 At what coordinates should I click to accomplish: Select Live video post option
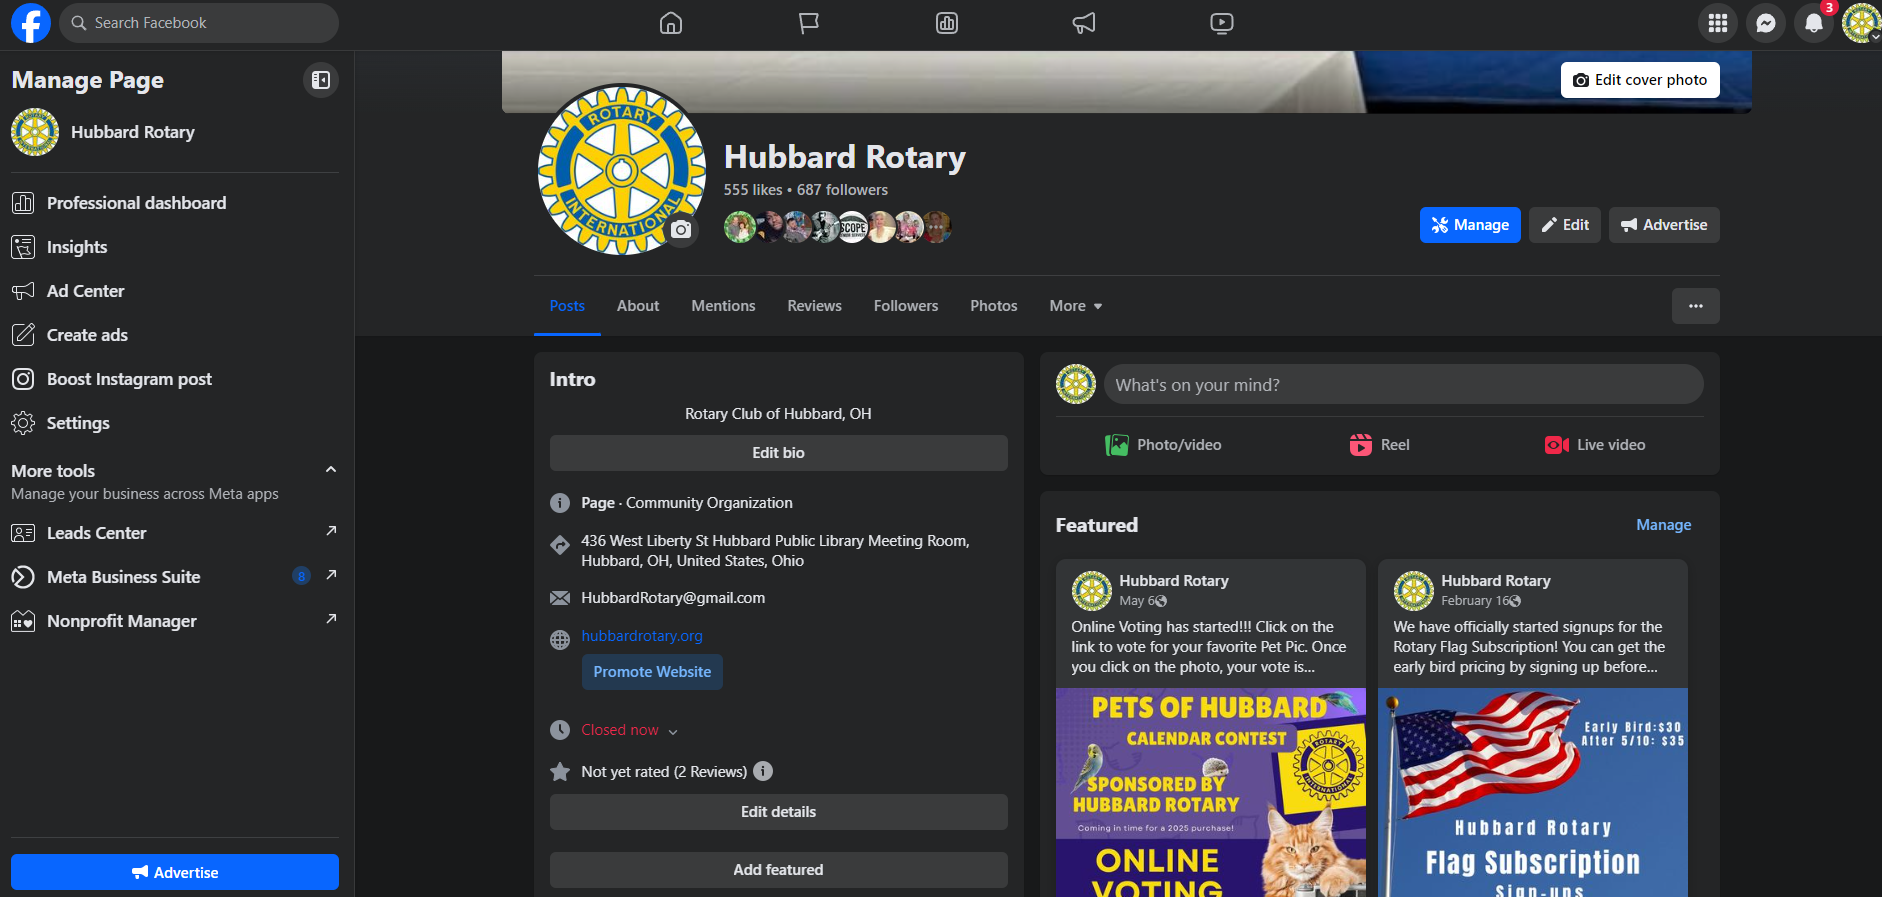click(1596, 445)
